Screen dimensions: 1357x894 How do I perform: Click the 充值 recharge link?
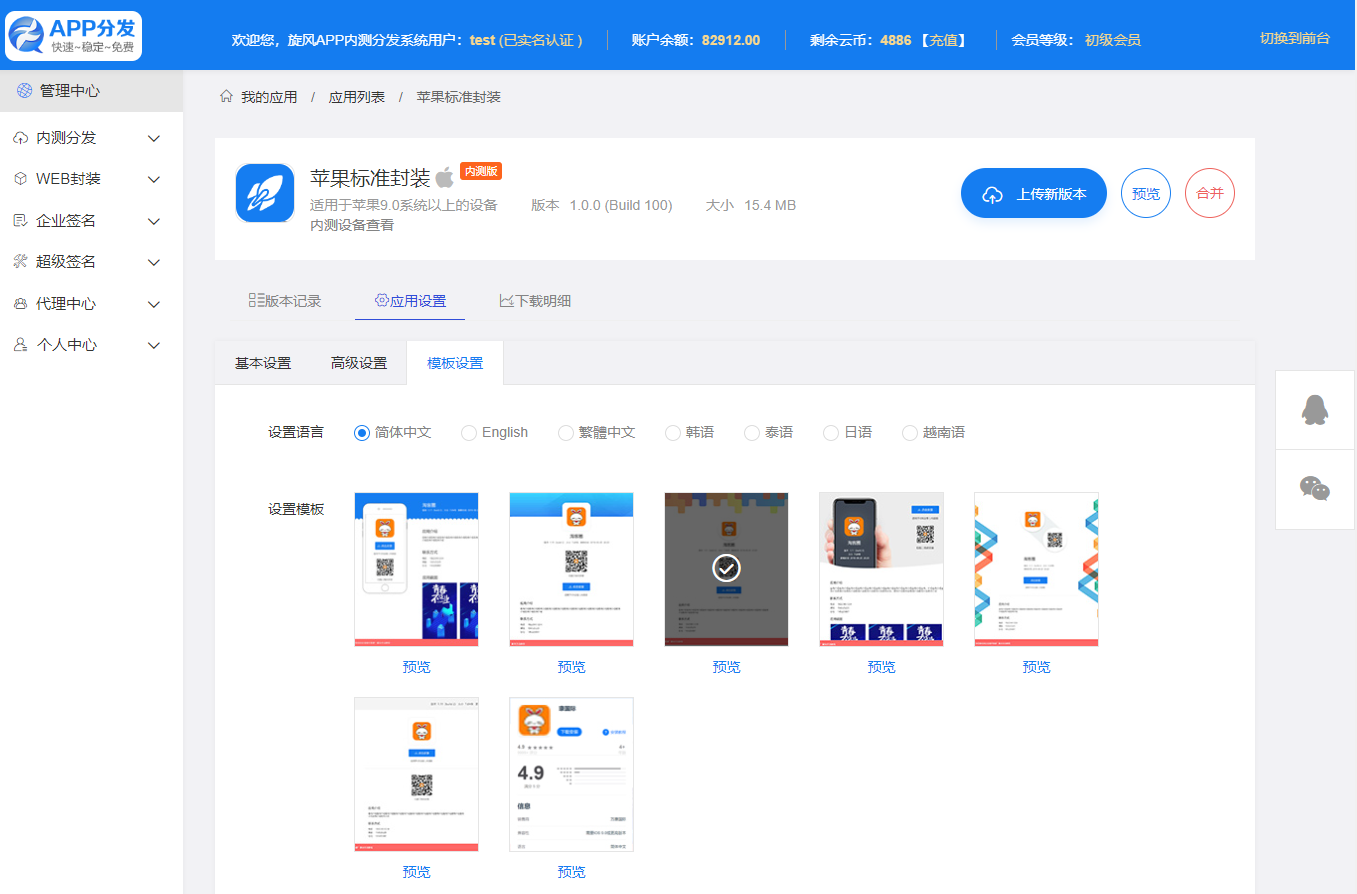click(943, 41)
